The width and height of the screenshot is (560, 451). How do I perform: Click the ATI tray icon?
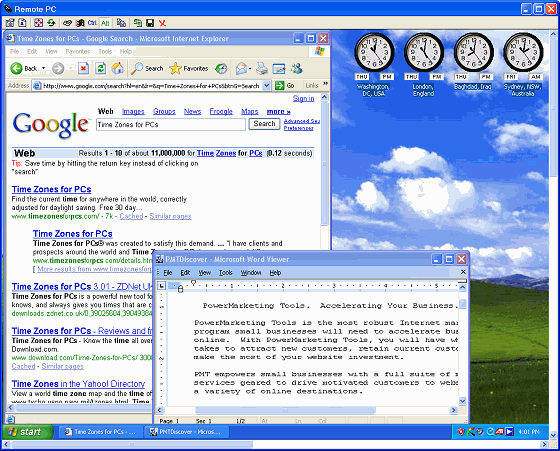(x=500, y=432)
